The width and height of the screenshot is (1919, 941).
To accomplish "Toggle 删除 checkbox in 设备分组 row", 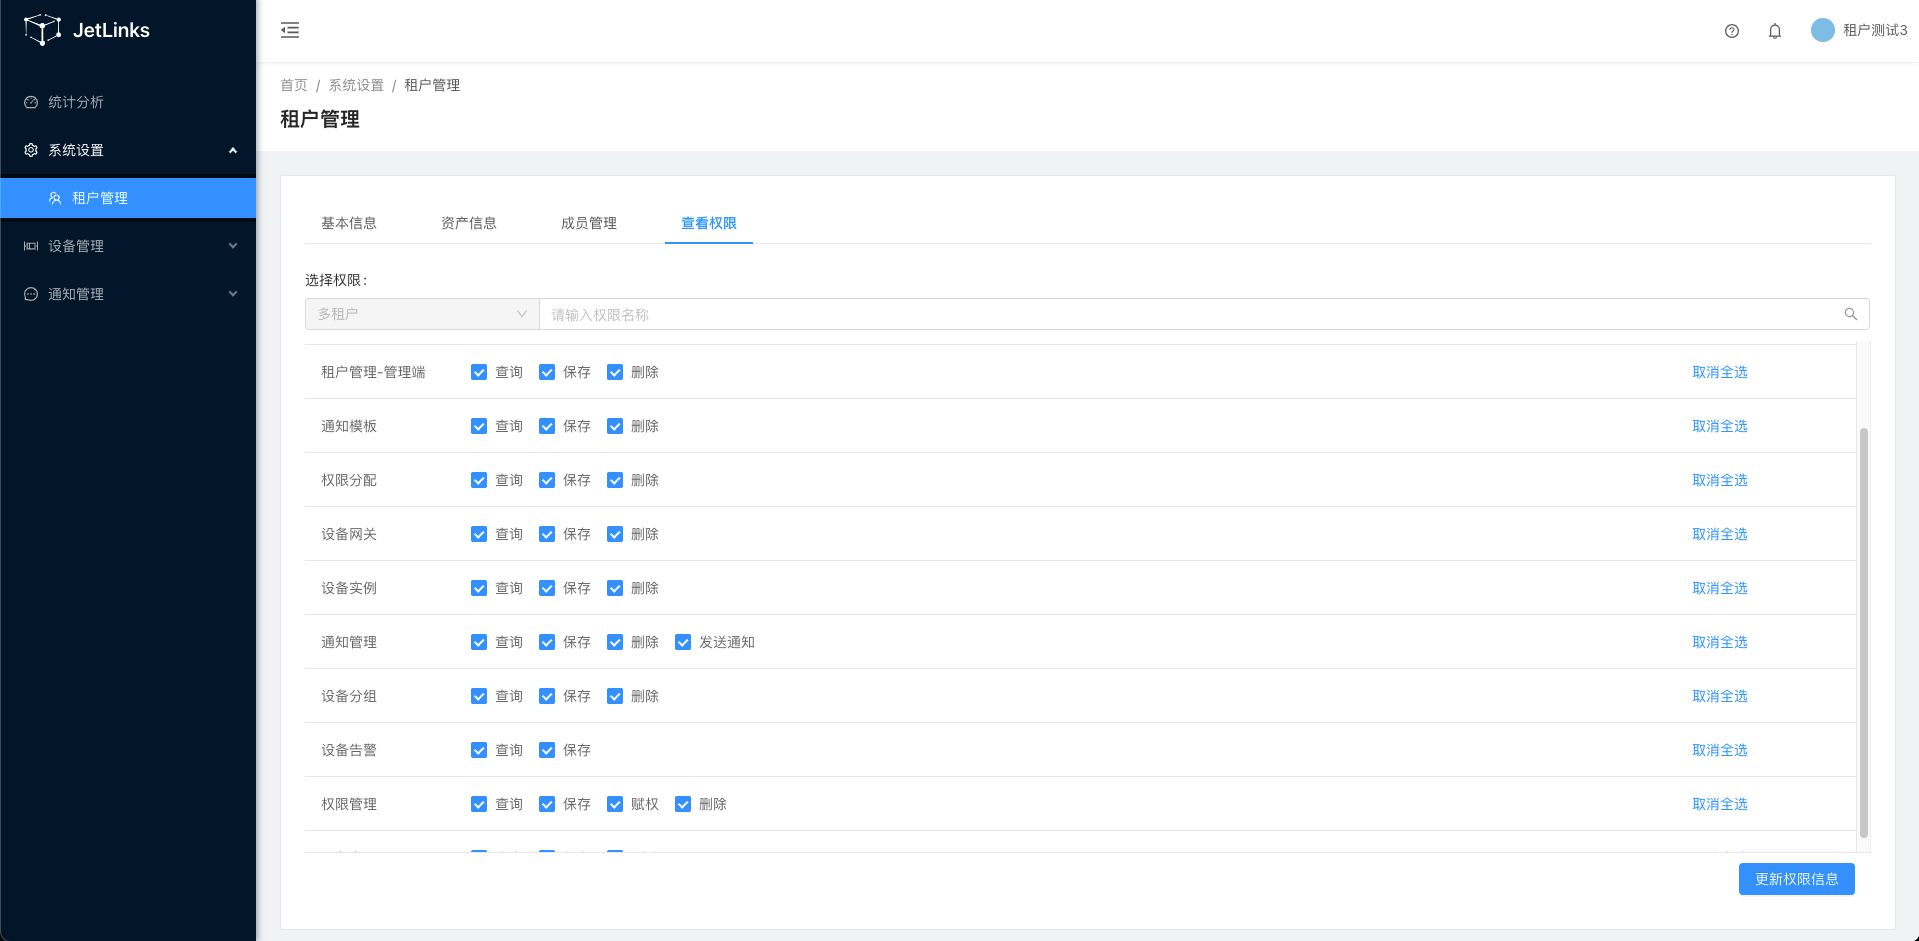I will coord(615,696).
